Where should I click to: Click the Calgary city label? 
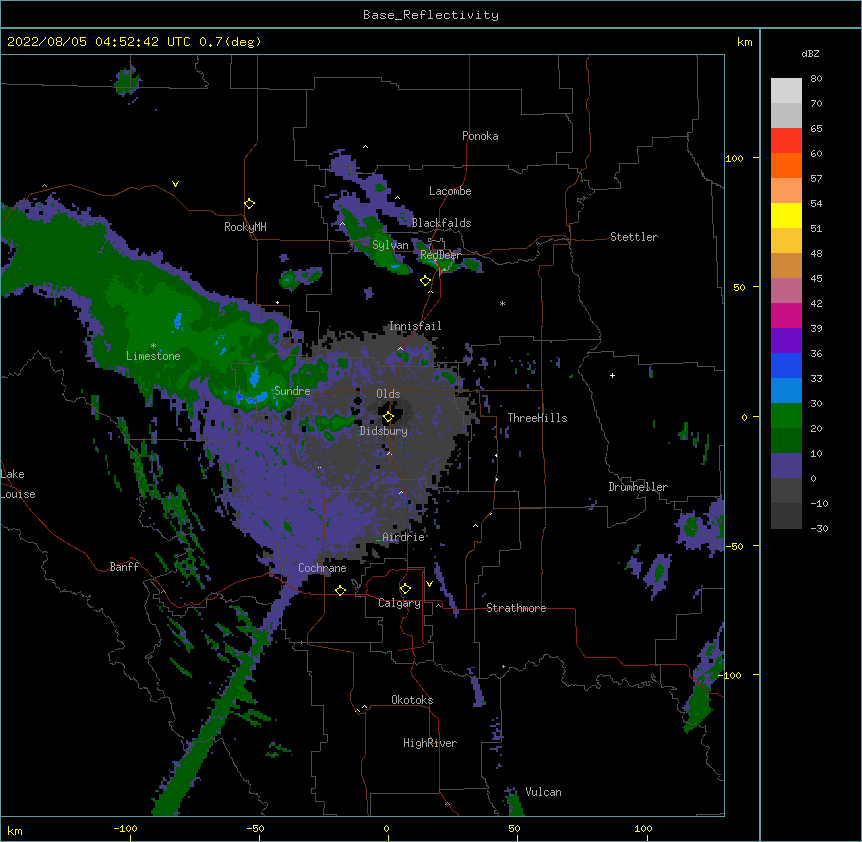pyautogui.click(x=399, y=603)
